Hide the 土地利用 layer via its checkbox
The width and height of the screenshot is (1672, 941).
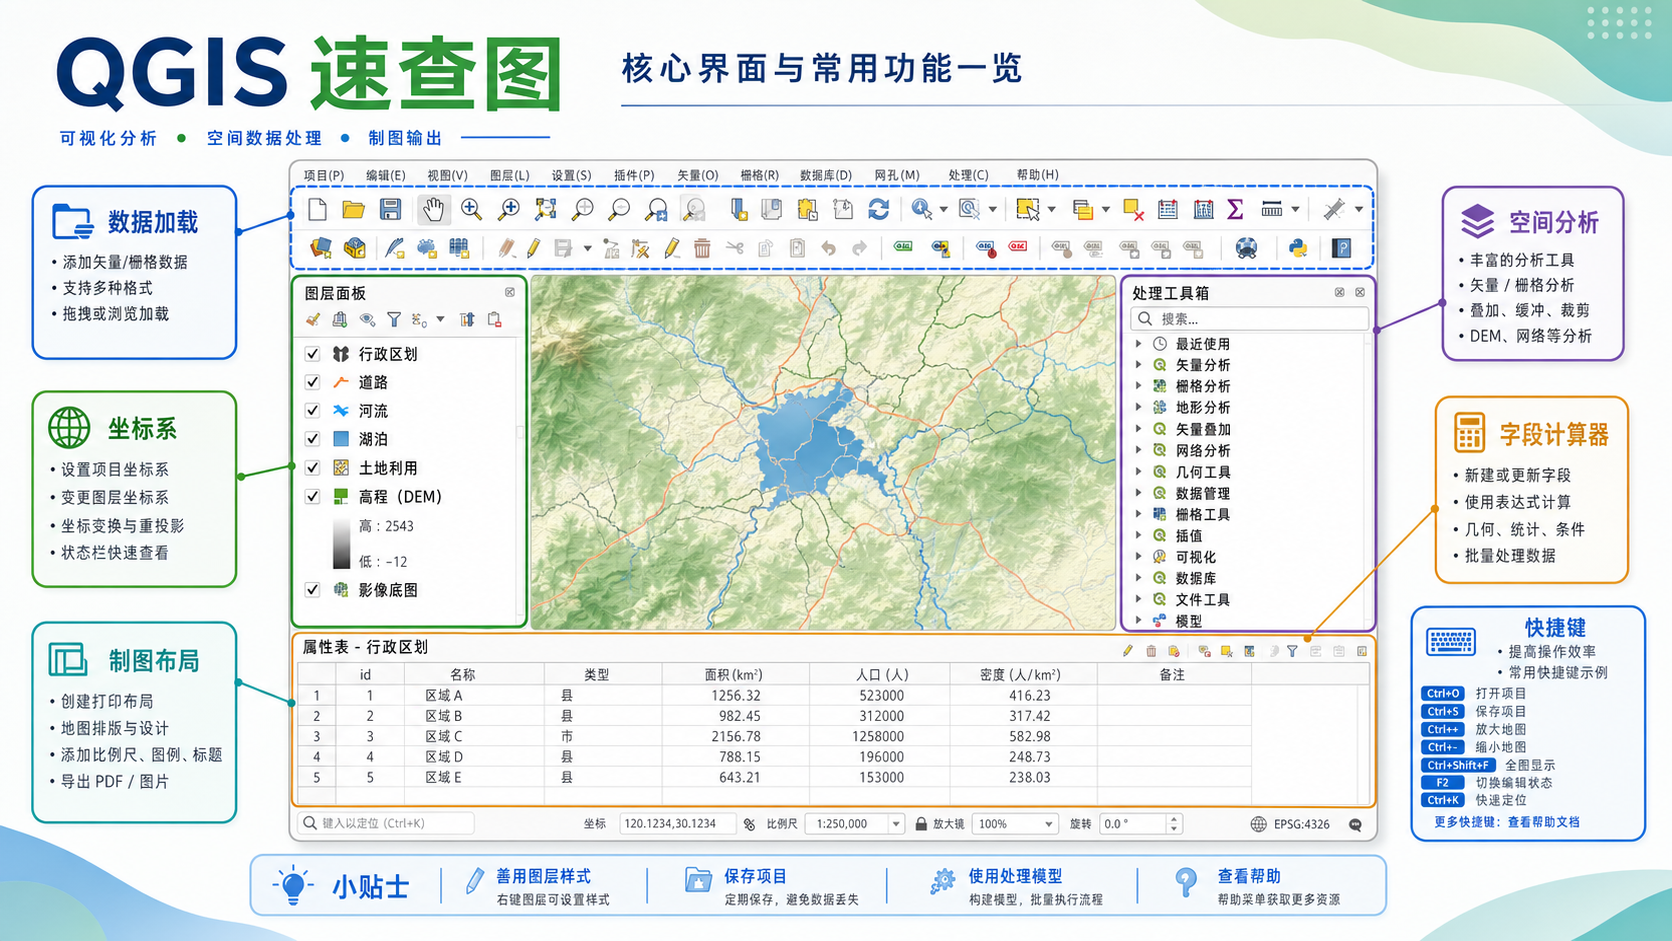click(x=312, y=467)
